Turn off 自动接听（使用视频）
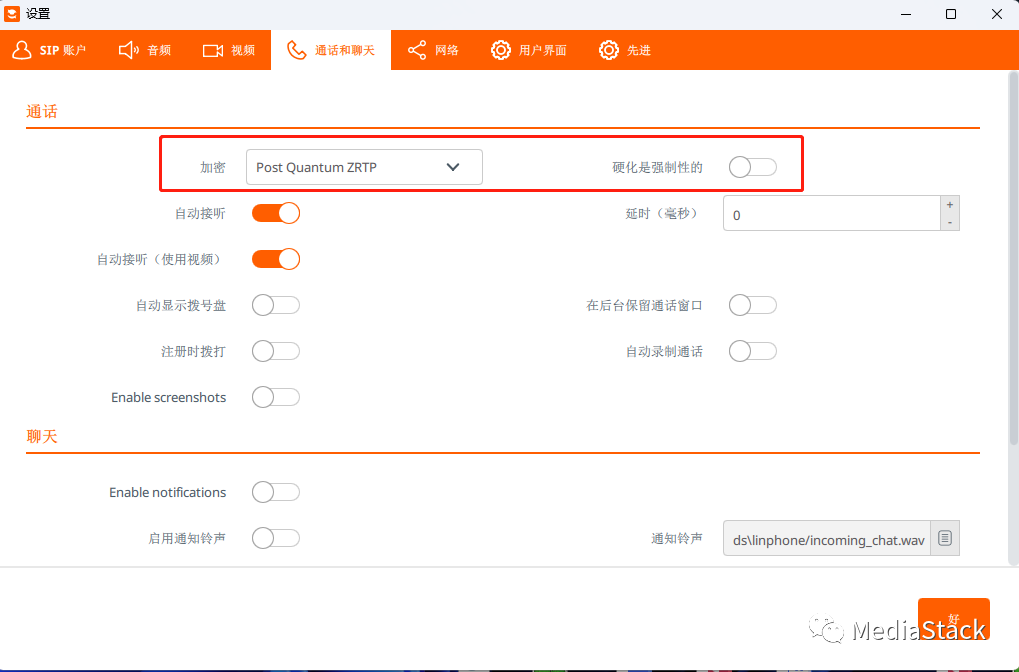The height and width of the screenshot is (672, 1019). 276,258
